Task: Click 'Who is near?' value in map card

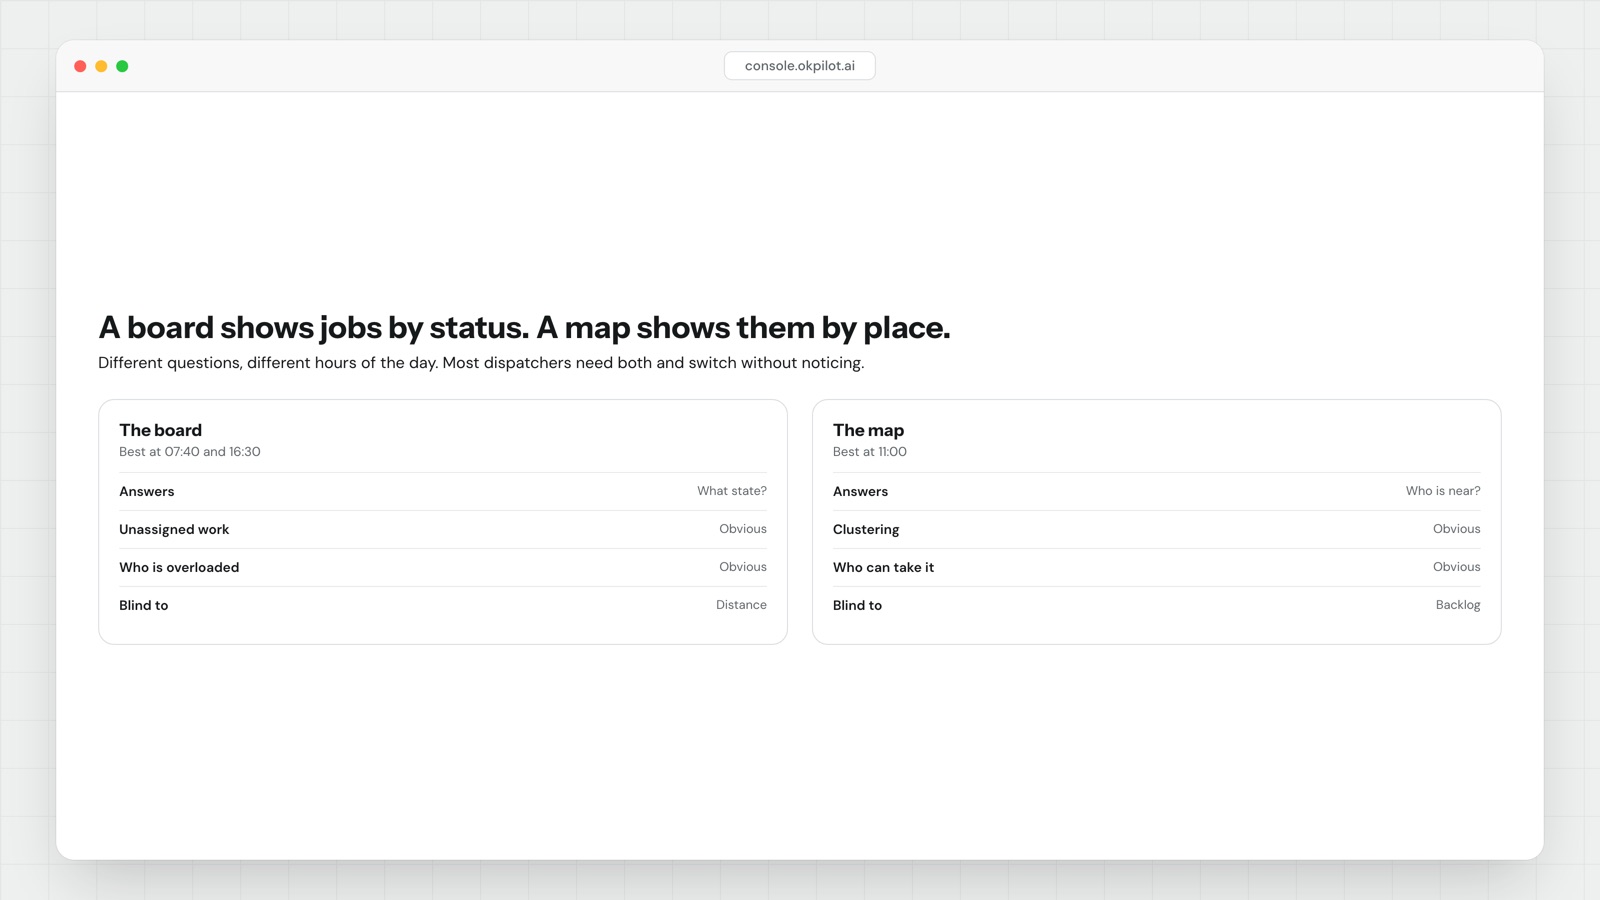Action: click(x=1443, y=491)
